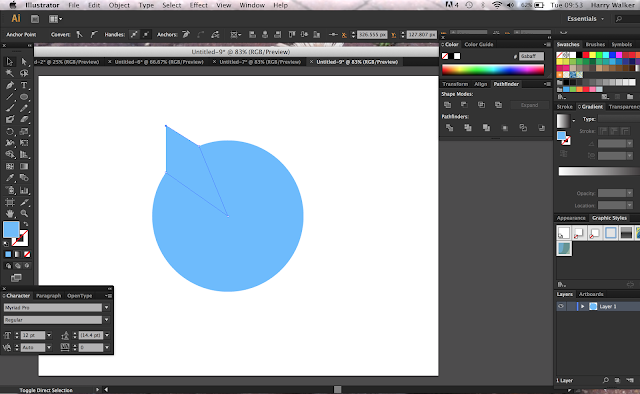The width and height of the screenshot is (640, 394).
Task: Open Arrange Documents dropdown
Action: [55, 19]
